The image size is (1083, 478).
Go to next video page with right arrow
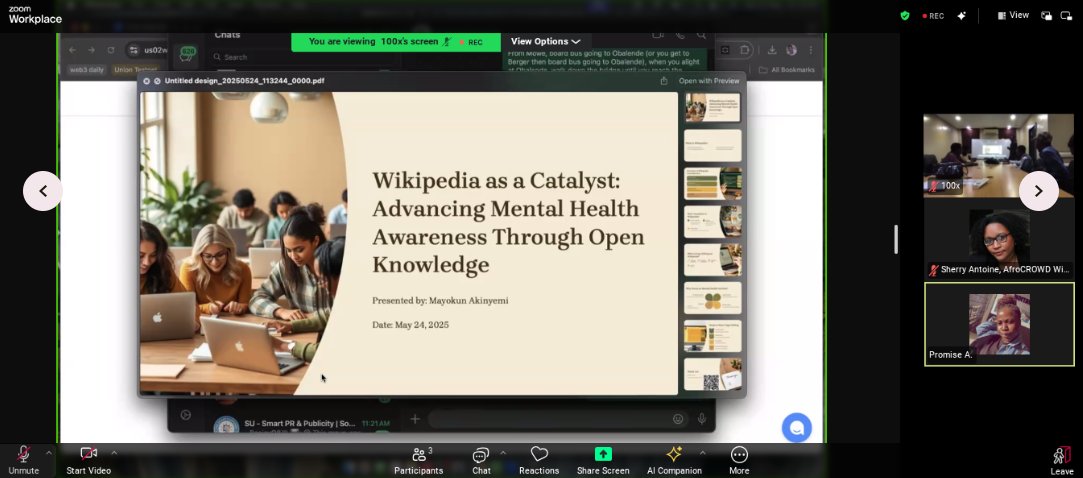[1038, 191]
